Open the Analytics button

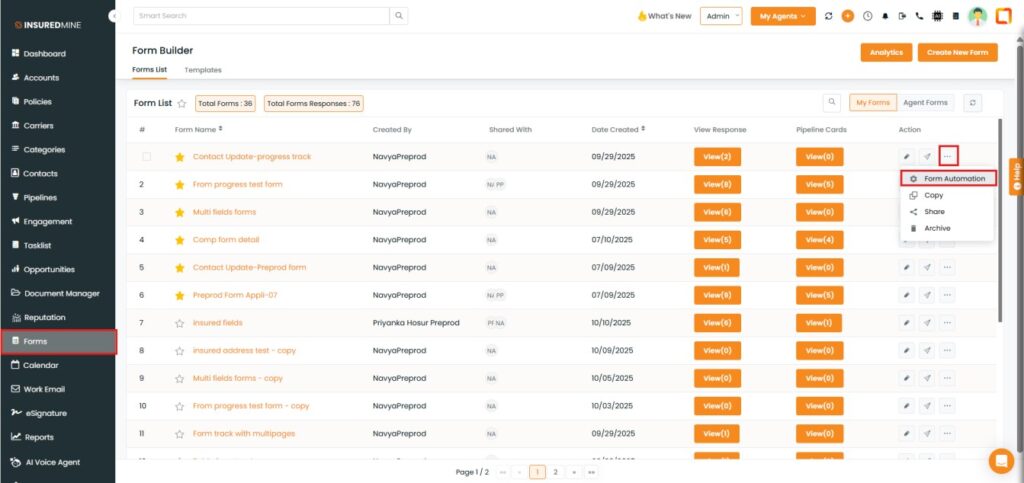click(886, 52)
